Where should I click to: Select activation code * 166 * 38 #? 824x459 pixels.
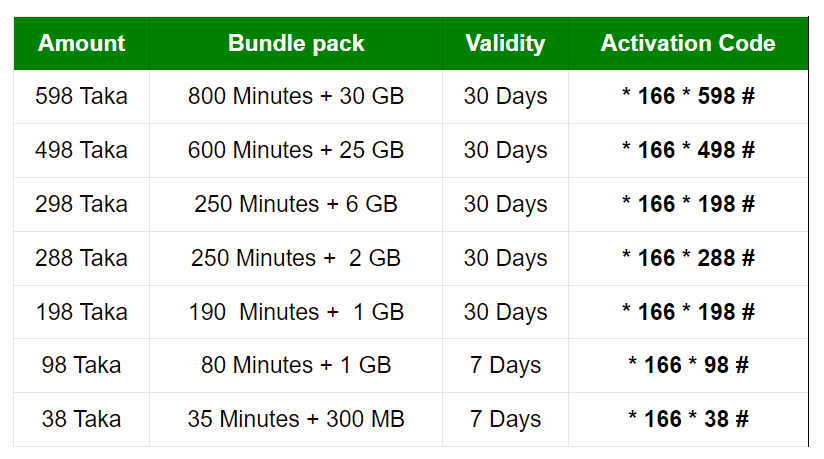point(688,420)
